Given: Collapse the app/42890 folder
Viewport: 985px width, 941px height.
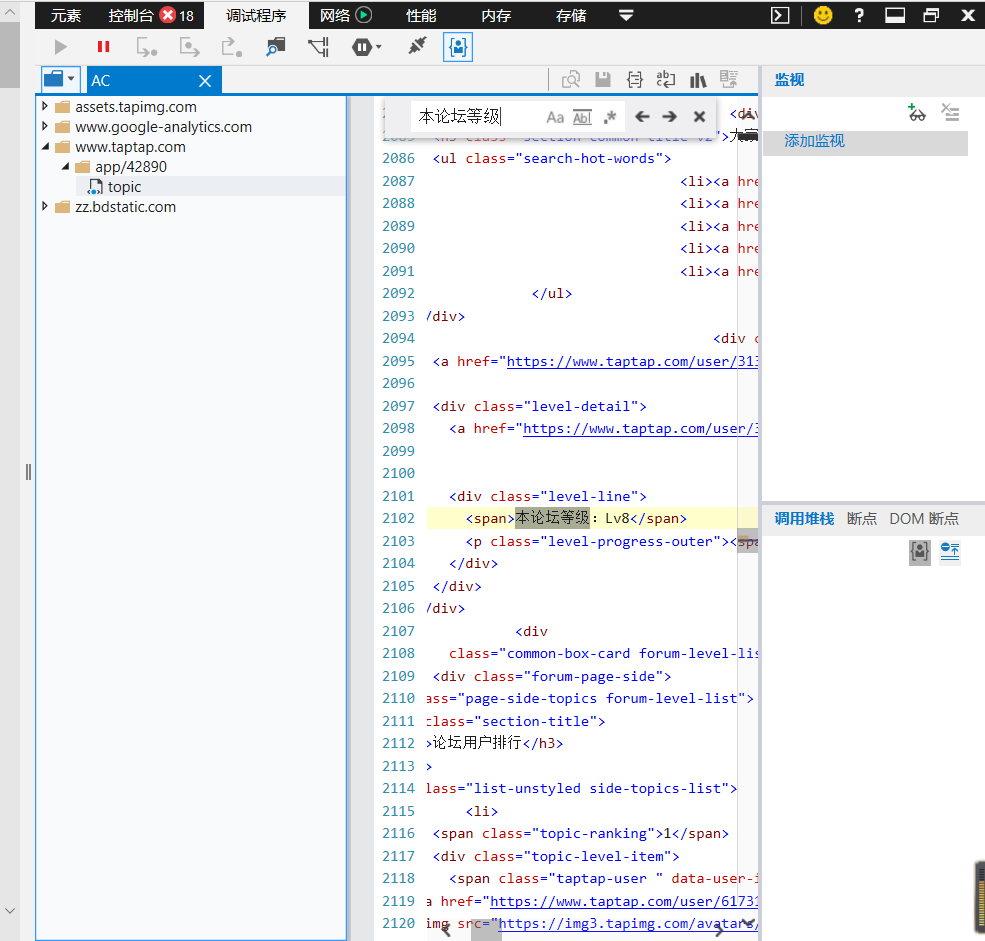Looking at the screenshot, I should [x=65, y=166].
